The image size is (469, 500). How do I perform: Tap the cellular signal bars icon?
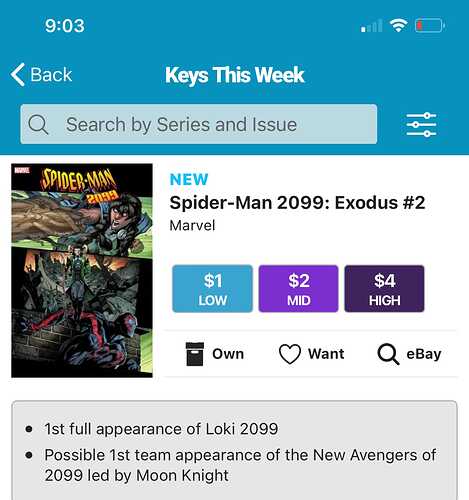(x=372, y=26)
